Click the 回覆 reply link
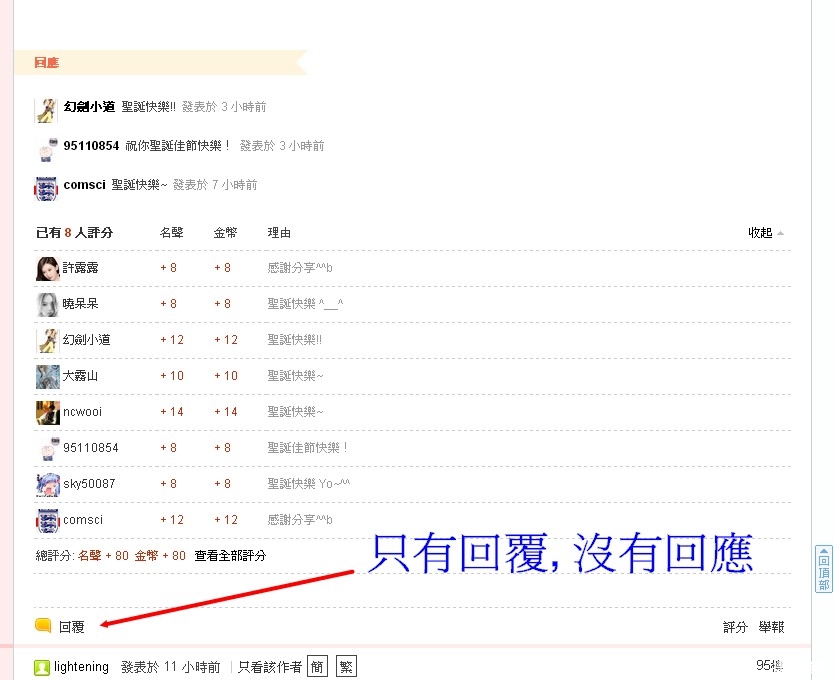Screen dimensions: 834x680 pyautogui.click(x=72, y=627)
